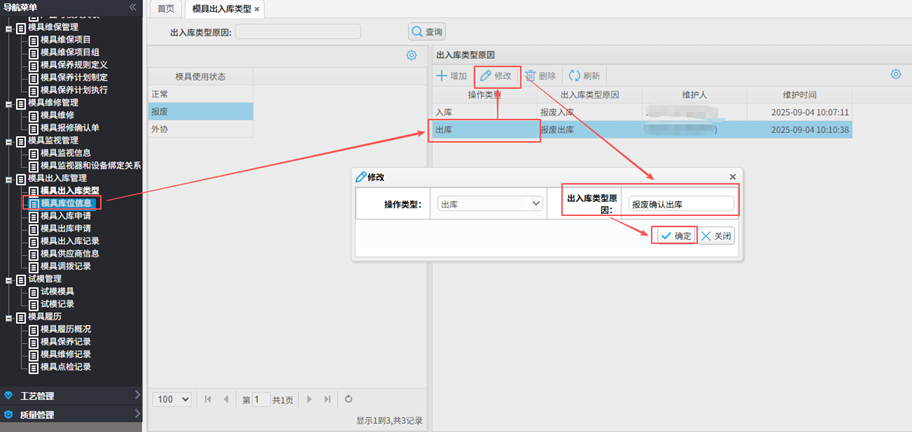Collapse the 模具维保管理 tree node
This screenshot has height=432, width=912.
pyautogui.click(x=9, y=27)
